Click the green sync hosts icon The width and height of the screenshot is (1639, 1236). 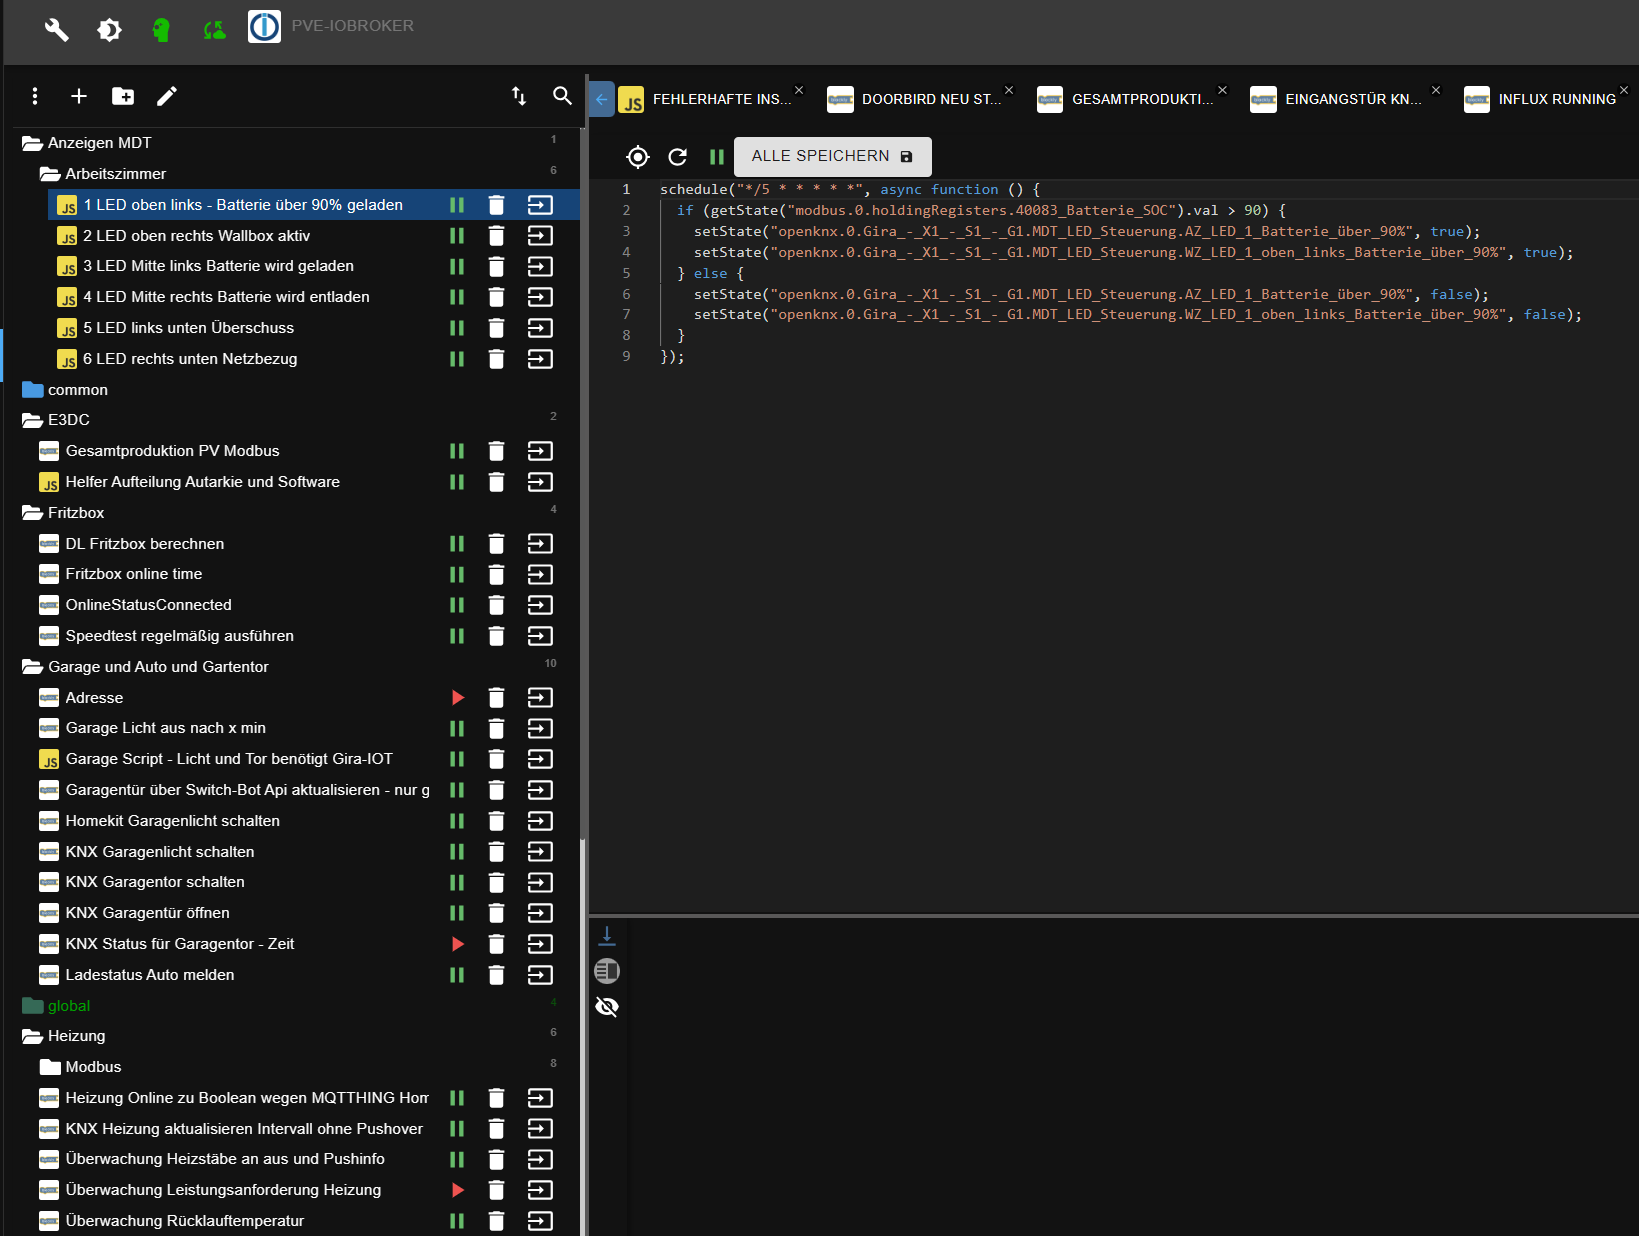click(x=214, y=30)
